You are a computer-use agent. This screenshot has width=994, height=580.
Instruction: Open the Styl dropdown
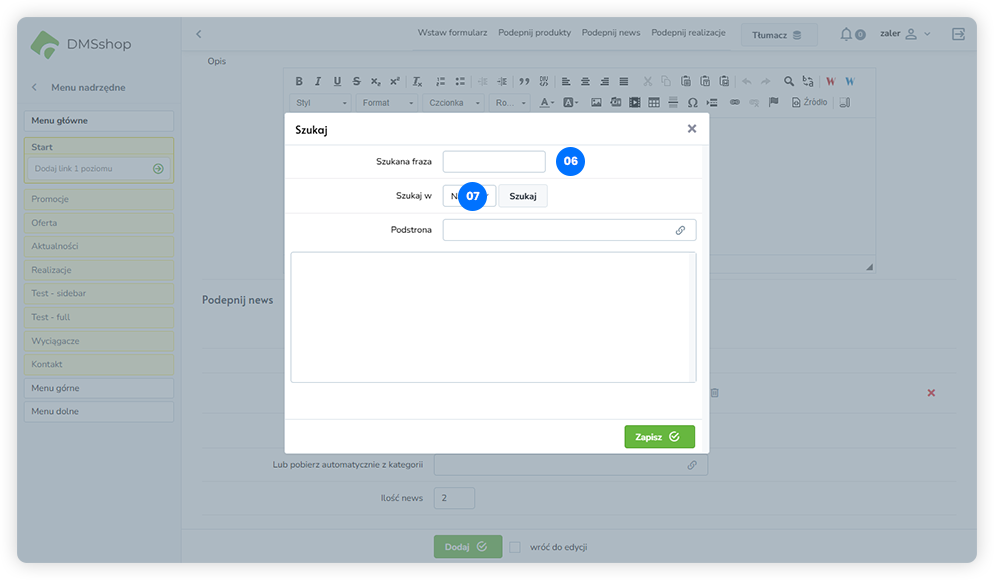coord(322,102)
